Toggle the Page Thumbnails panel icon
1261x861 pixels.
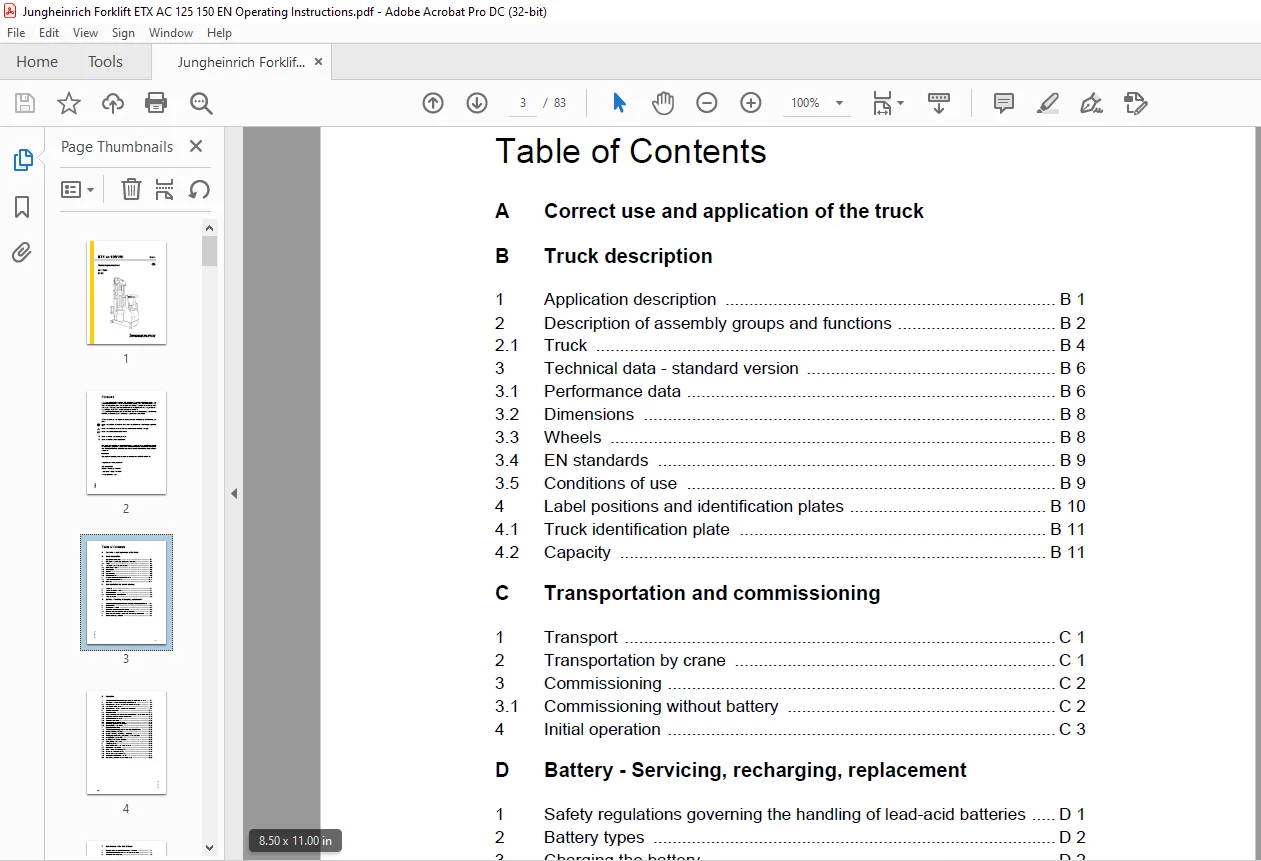tap(22, 160)
